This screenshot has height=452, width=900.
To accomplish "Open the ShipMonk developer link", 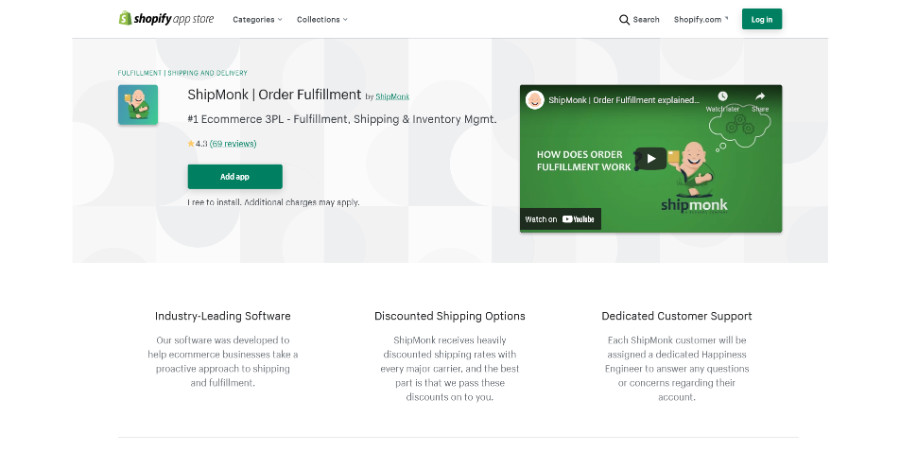I will 392,96.
